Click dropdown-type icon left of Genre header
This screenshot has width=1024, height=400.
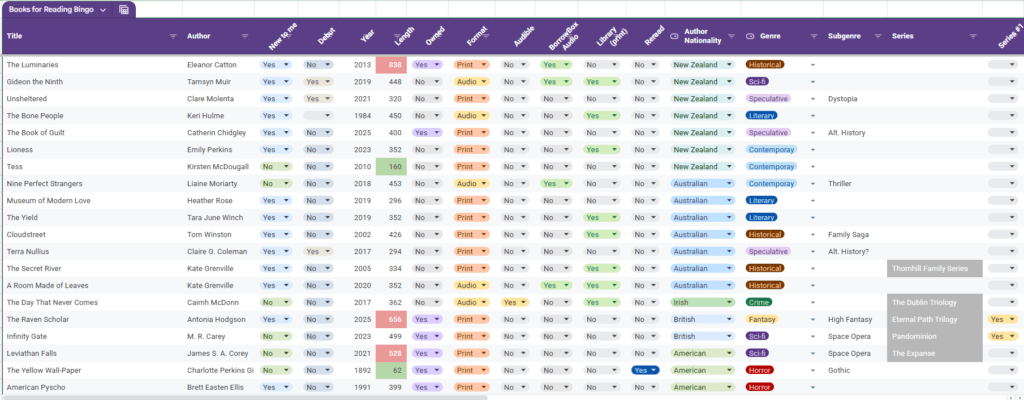(750, 36)
